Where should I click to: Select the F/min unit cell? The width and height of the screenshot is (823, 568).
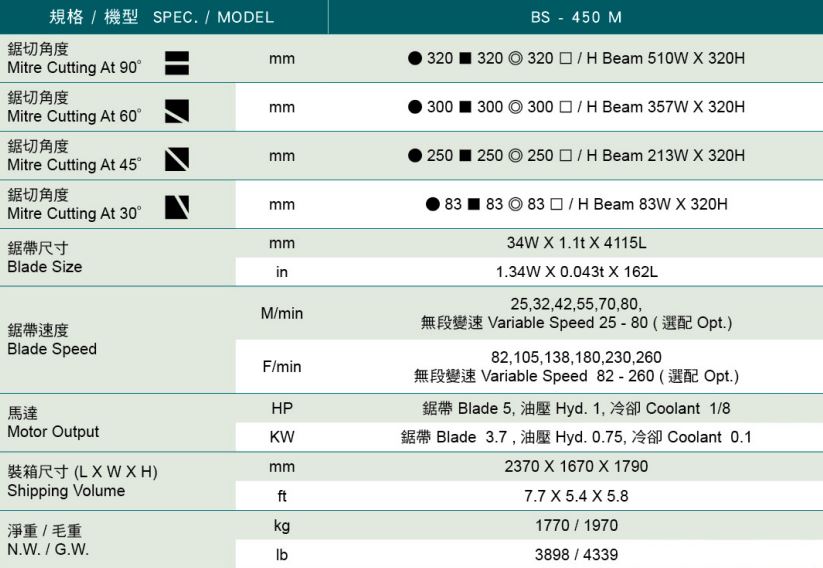tap(282, 367)
